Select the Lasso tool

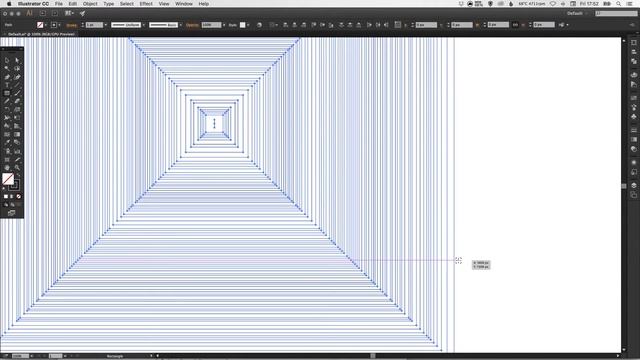17,69
